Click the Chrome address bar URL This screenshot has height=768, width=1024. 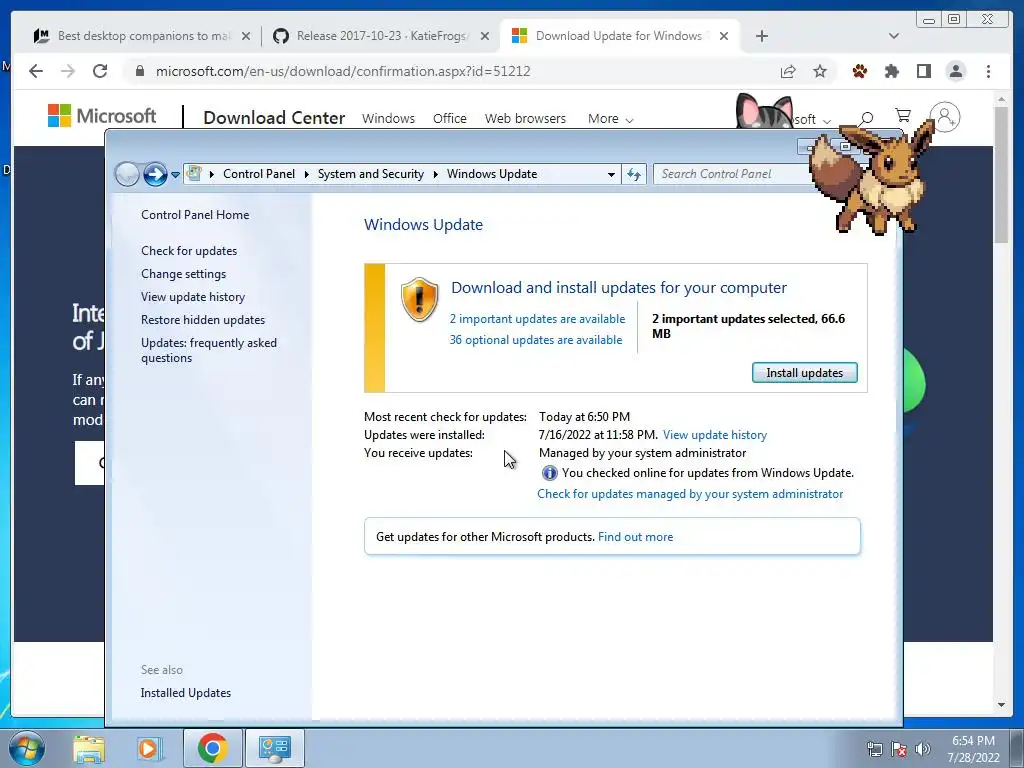coord(343,71)
